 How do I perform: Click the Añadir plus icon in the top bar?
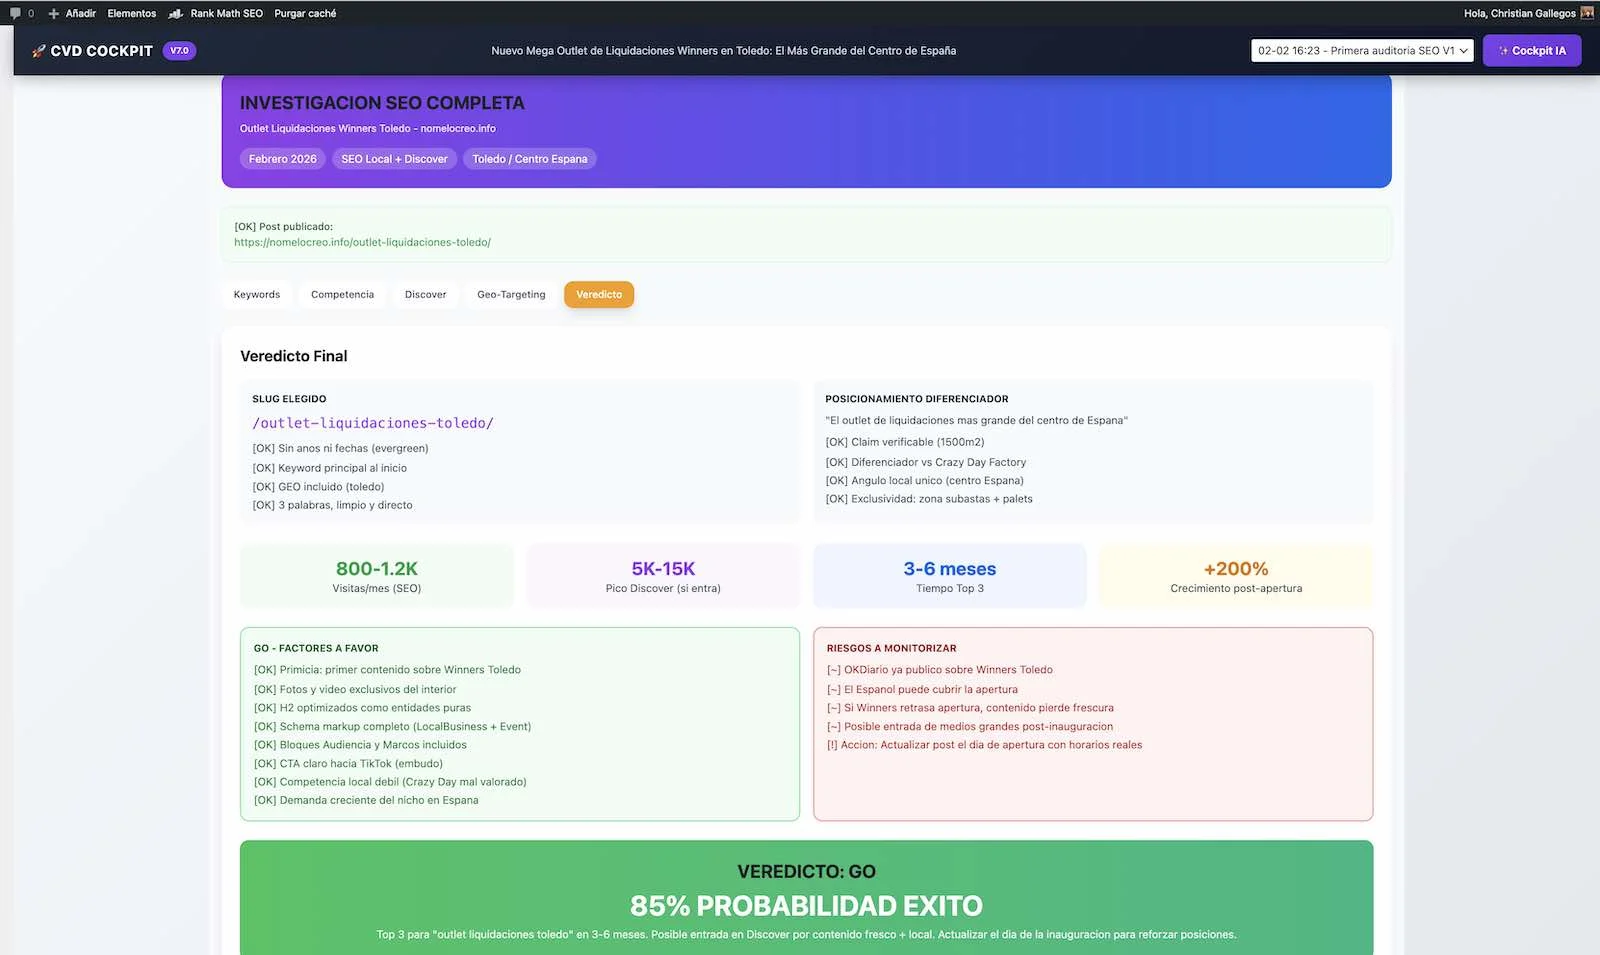tap(55, 13)
